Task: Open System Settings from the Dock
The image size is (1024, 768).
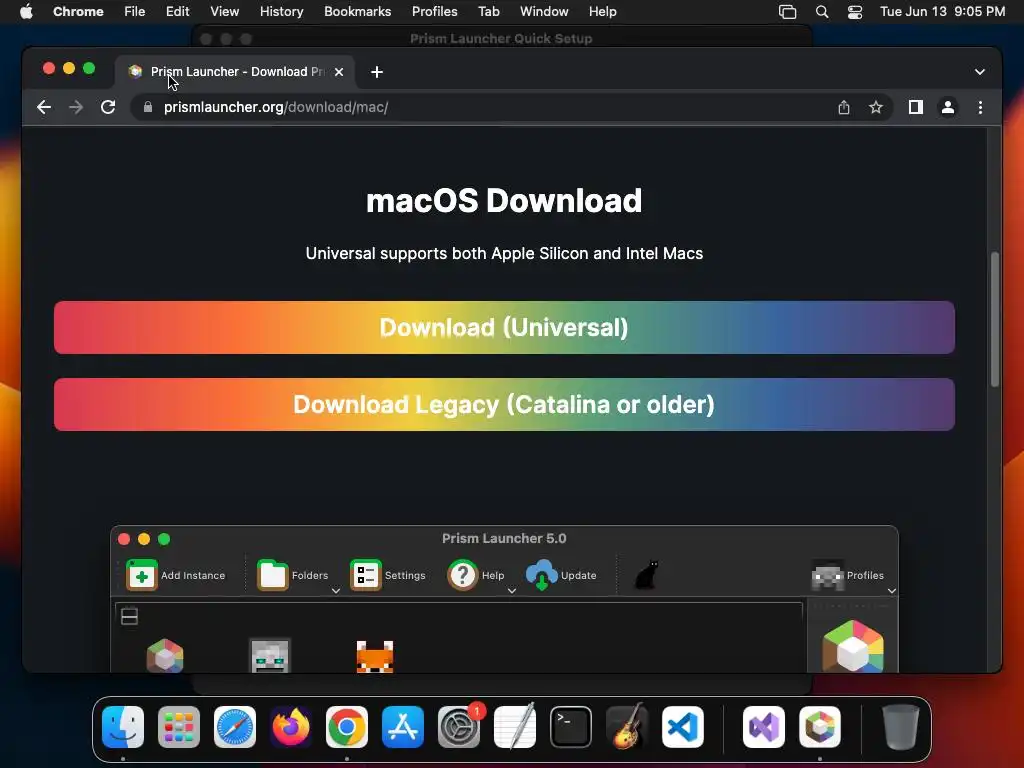Action: click(458, 727)
